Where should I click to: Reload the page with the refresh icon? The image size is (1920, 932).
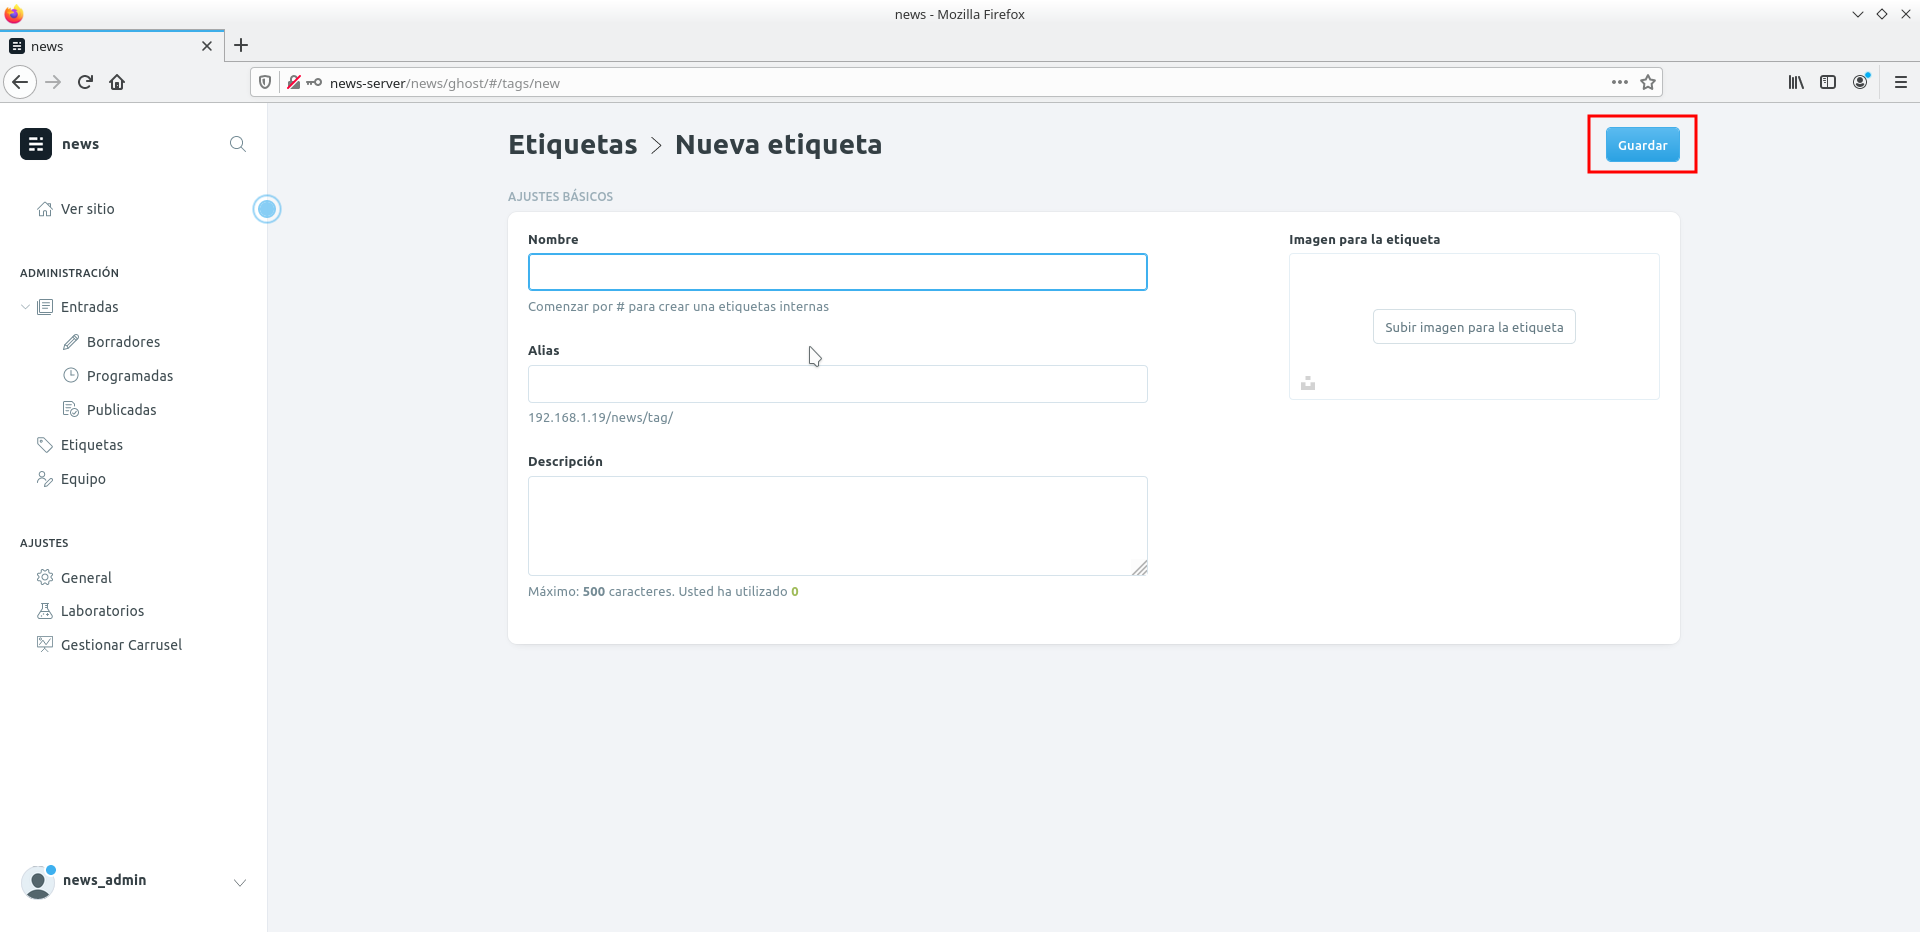tap(85, 82)
